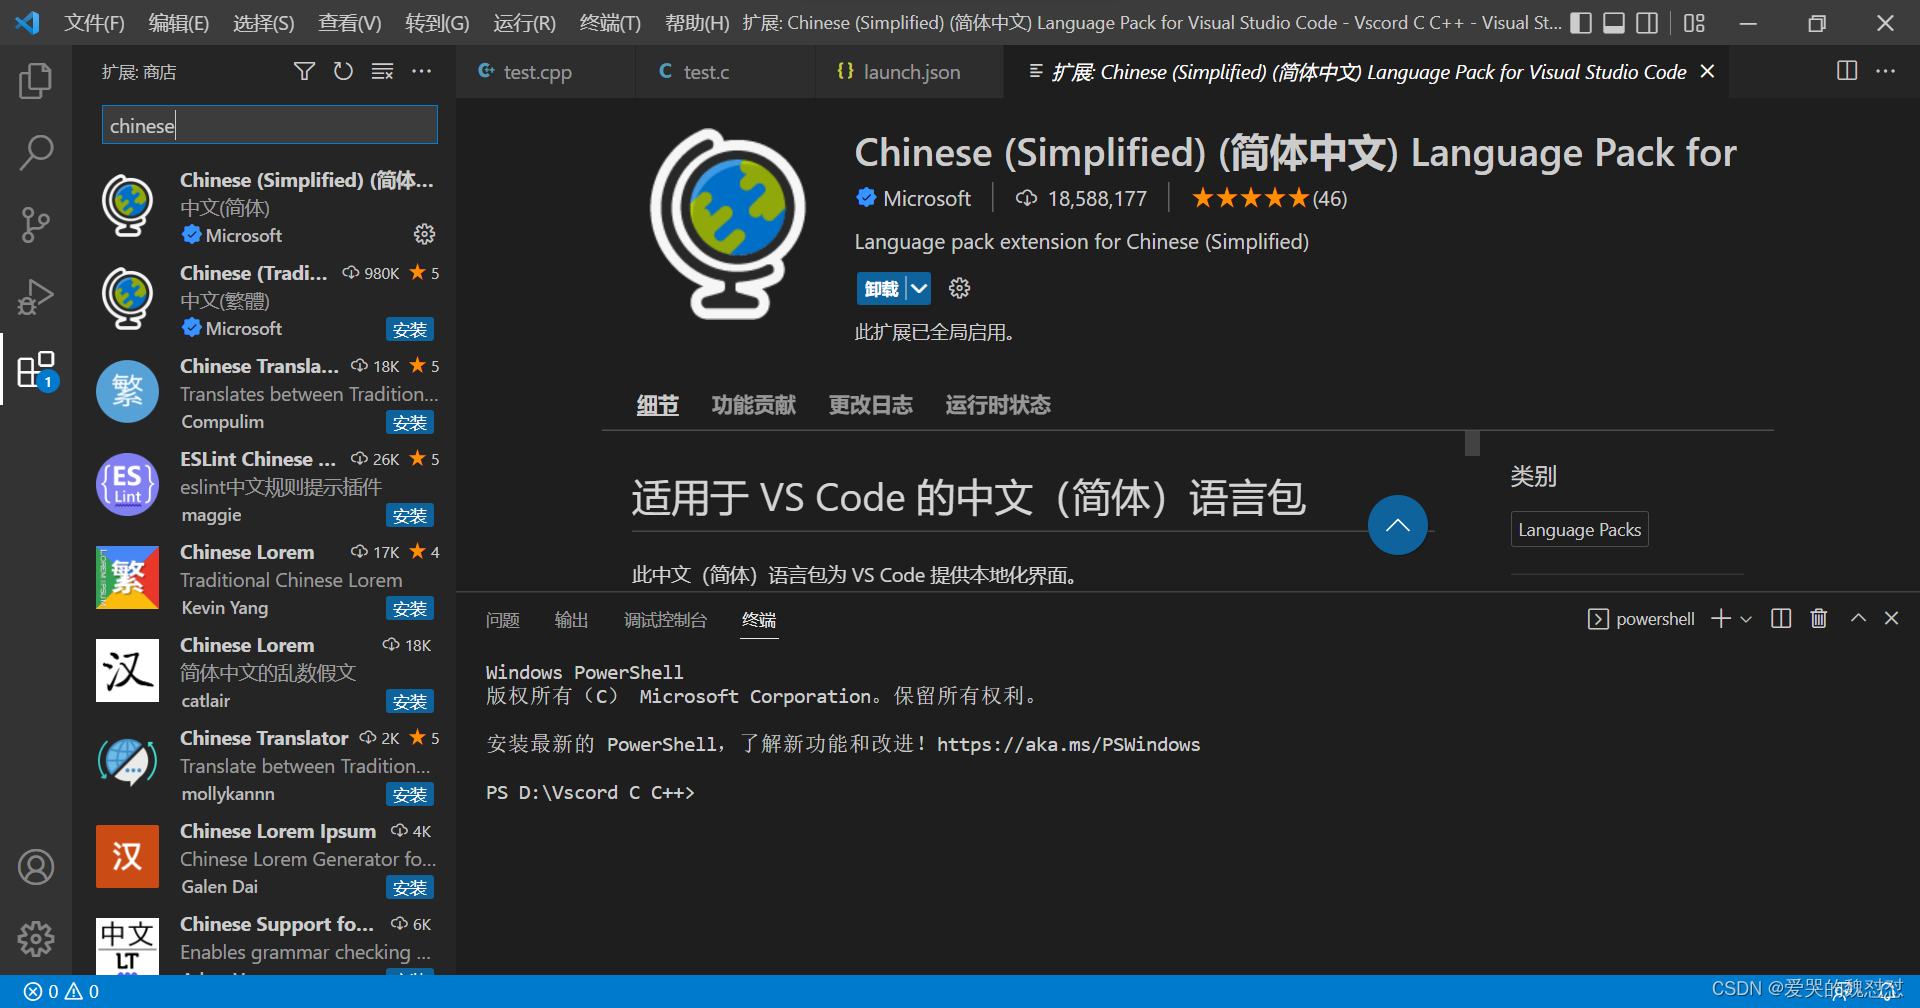Open extensions view more actions menu

422,71
